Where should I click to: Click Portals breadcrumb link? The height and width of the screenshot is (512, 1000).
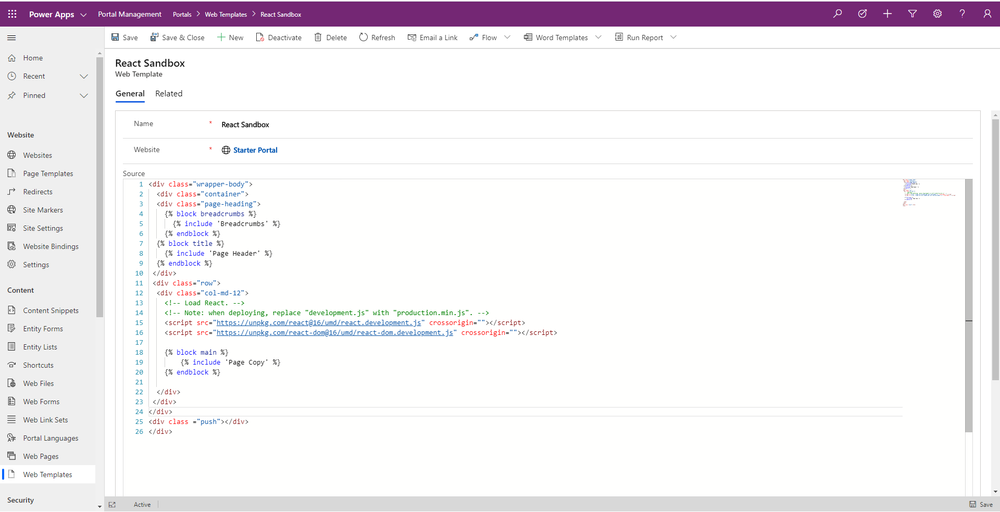[184, 14]
